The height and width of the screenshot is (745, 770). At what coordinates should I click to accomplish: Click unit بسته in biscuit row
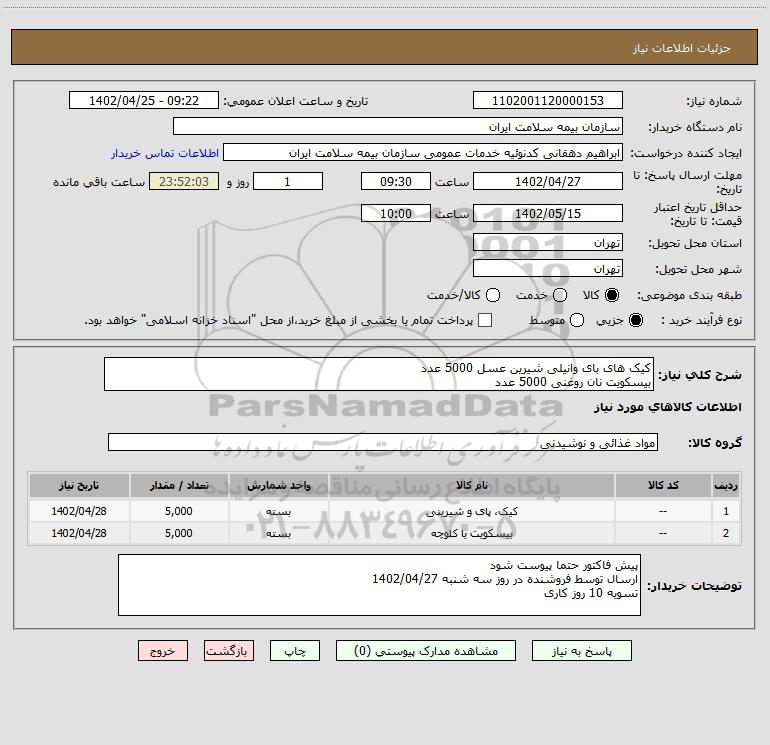pyautogui.click(x=278, y=533)
